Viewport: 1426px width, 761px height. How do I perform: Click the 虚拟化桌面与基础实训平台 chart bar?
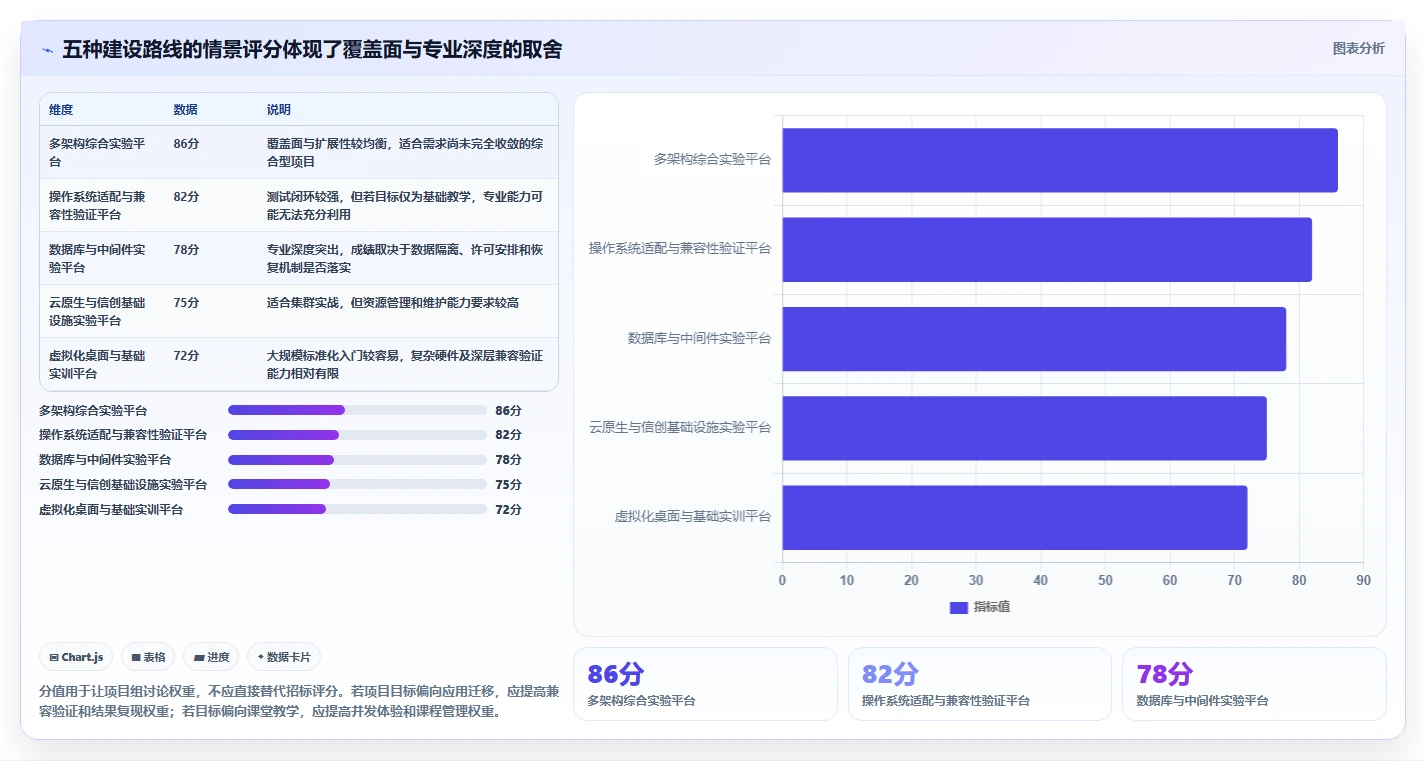1015,517
